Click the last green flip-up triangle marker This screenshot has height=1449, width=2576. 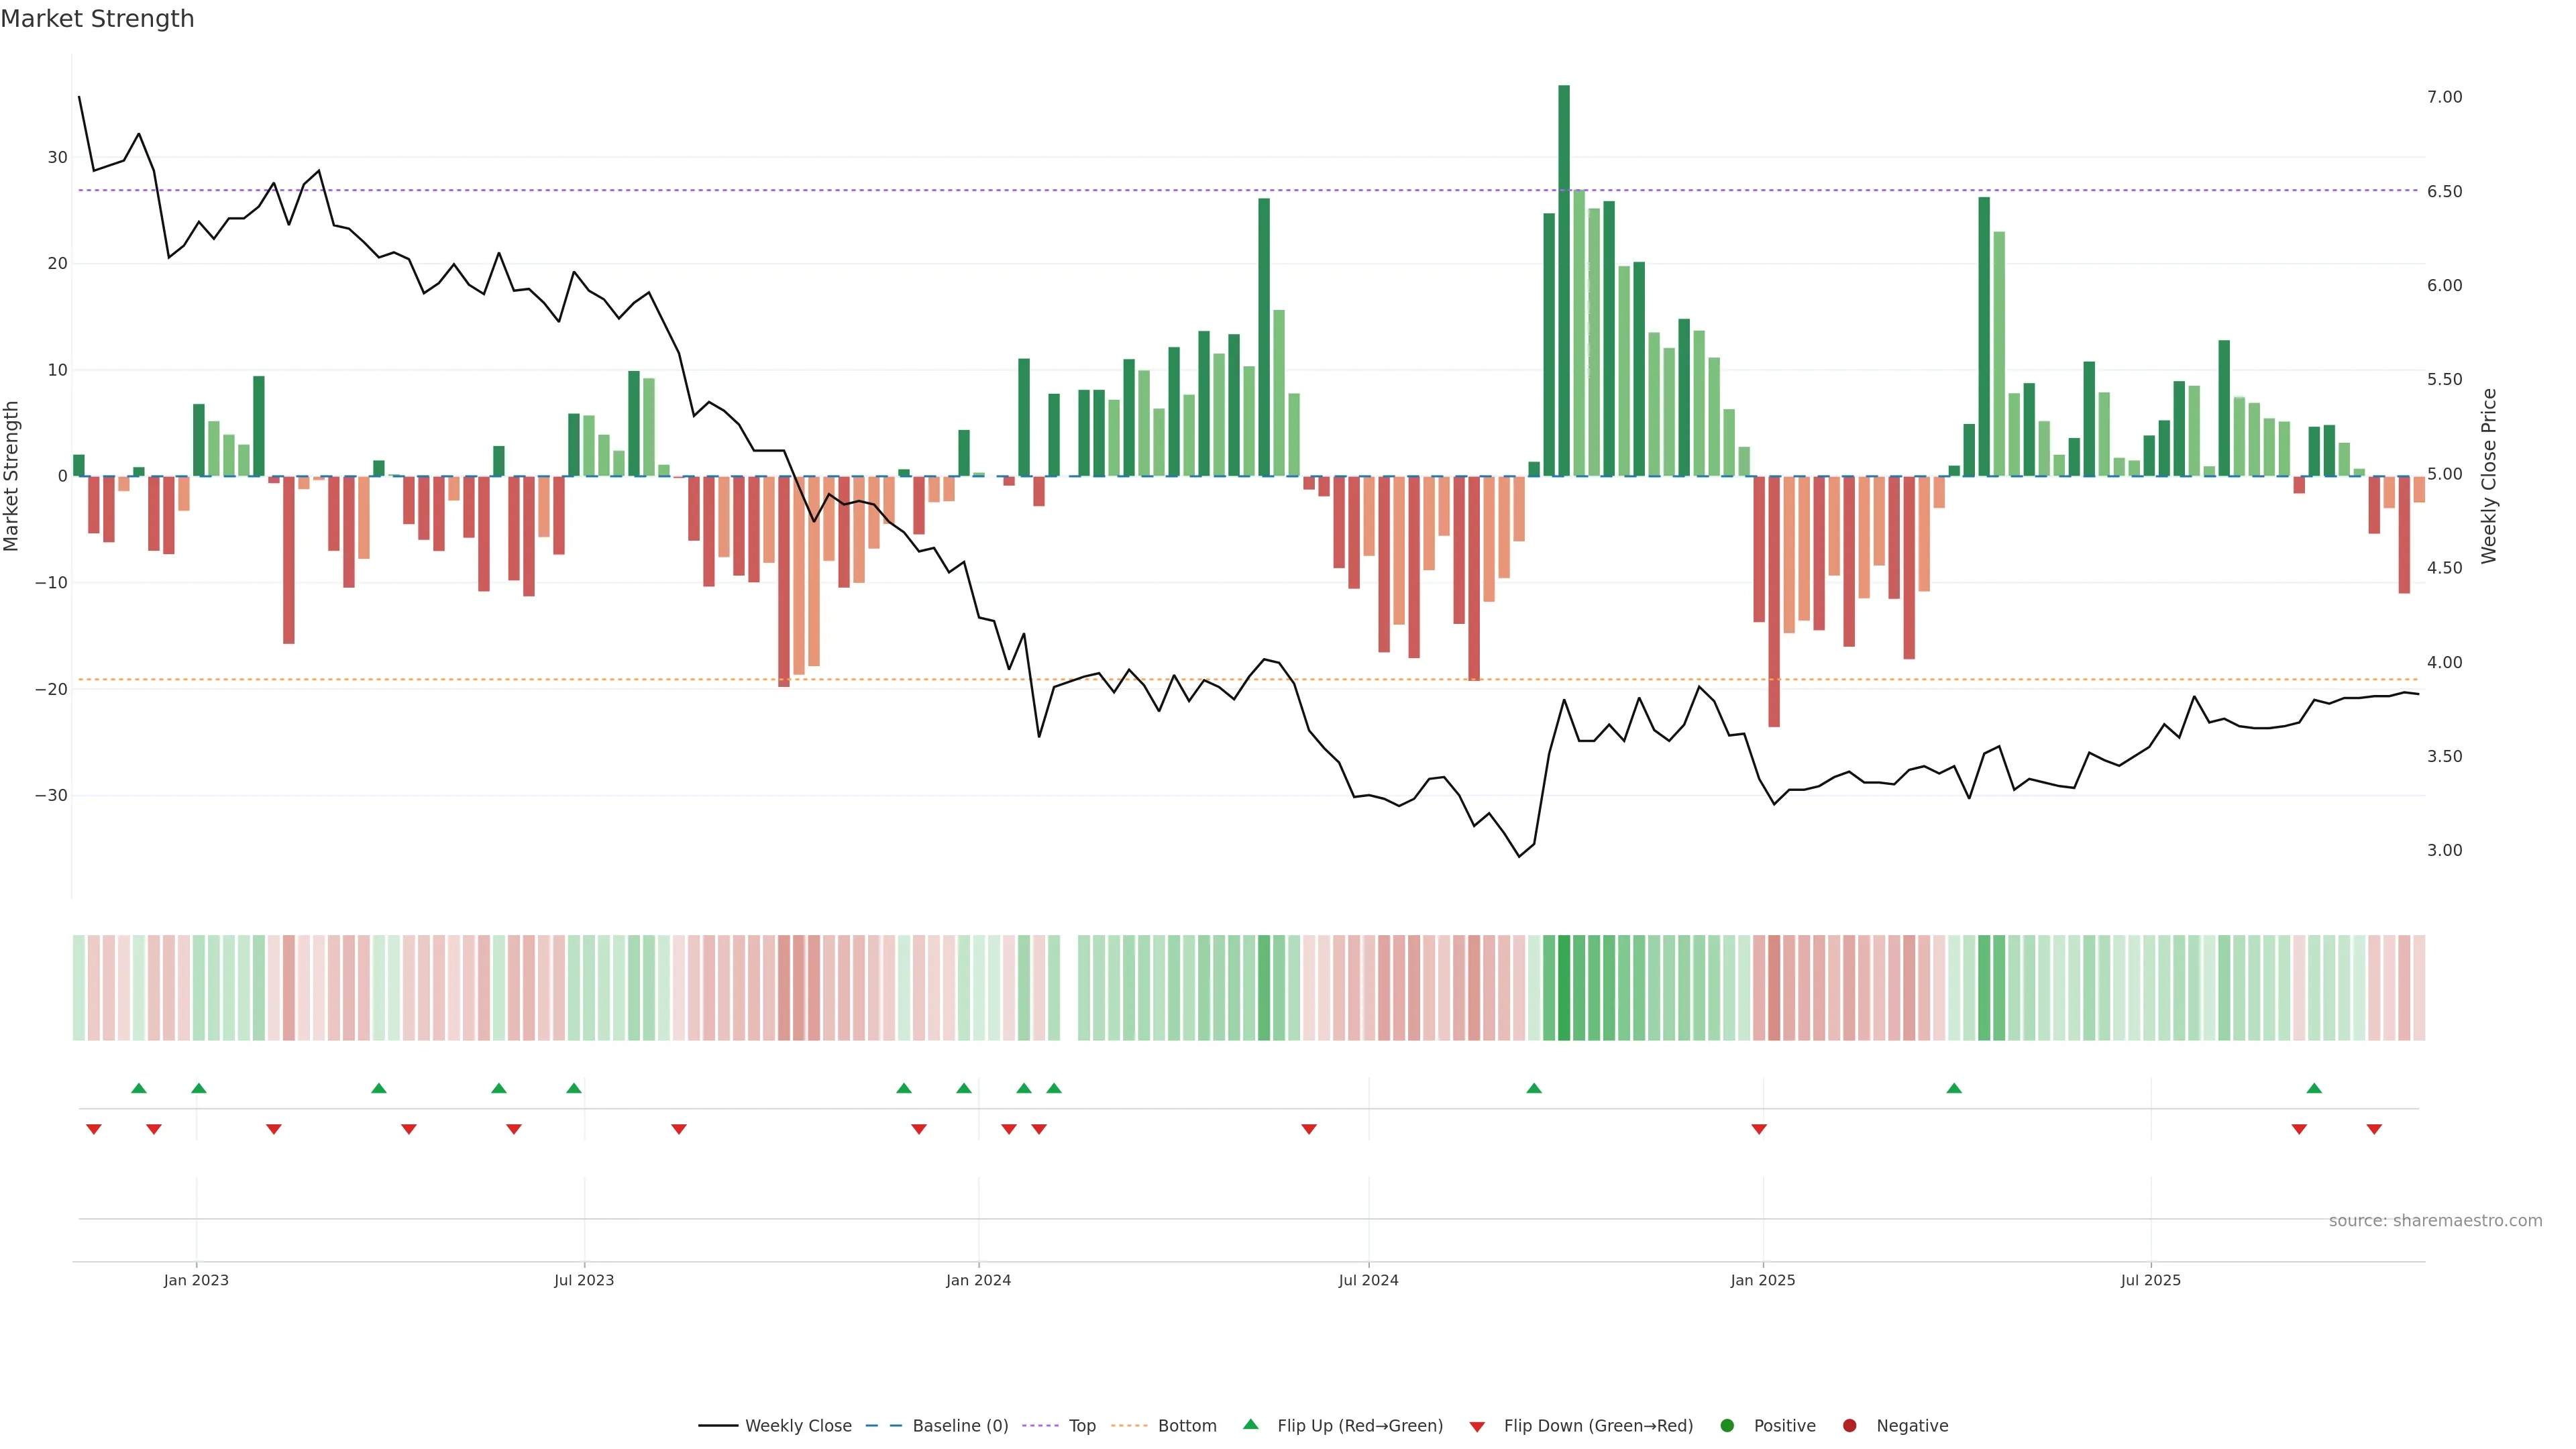tap(2314, 1088)
